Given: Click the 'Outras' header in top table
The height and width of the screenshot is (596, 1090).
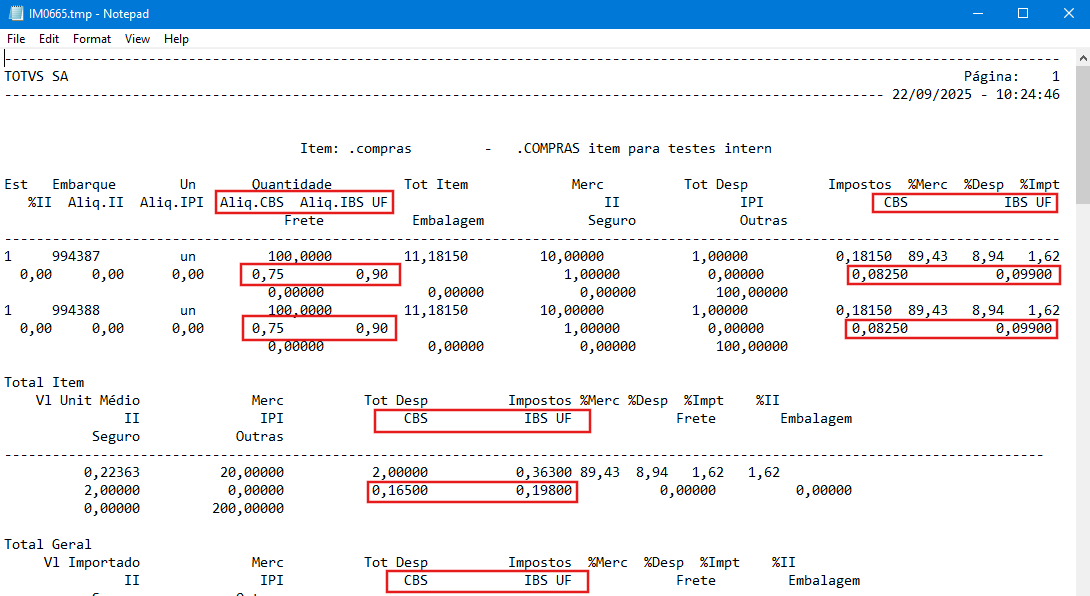Looking at the screenshot, I should point(763,220).
